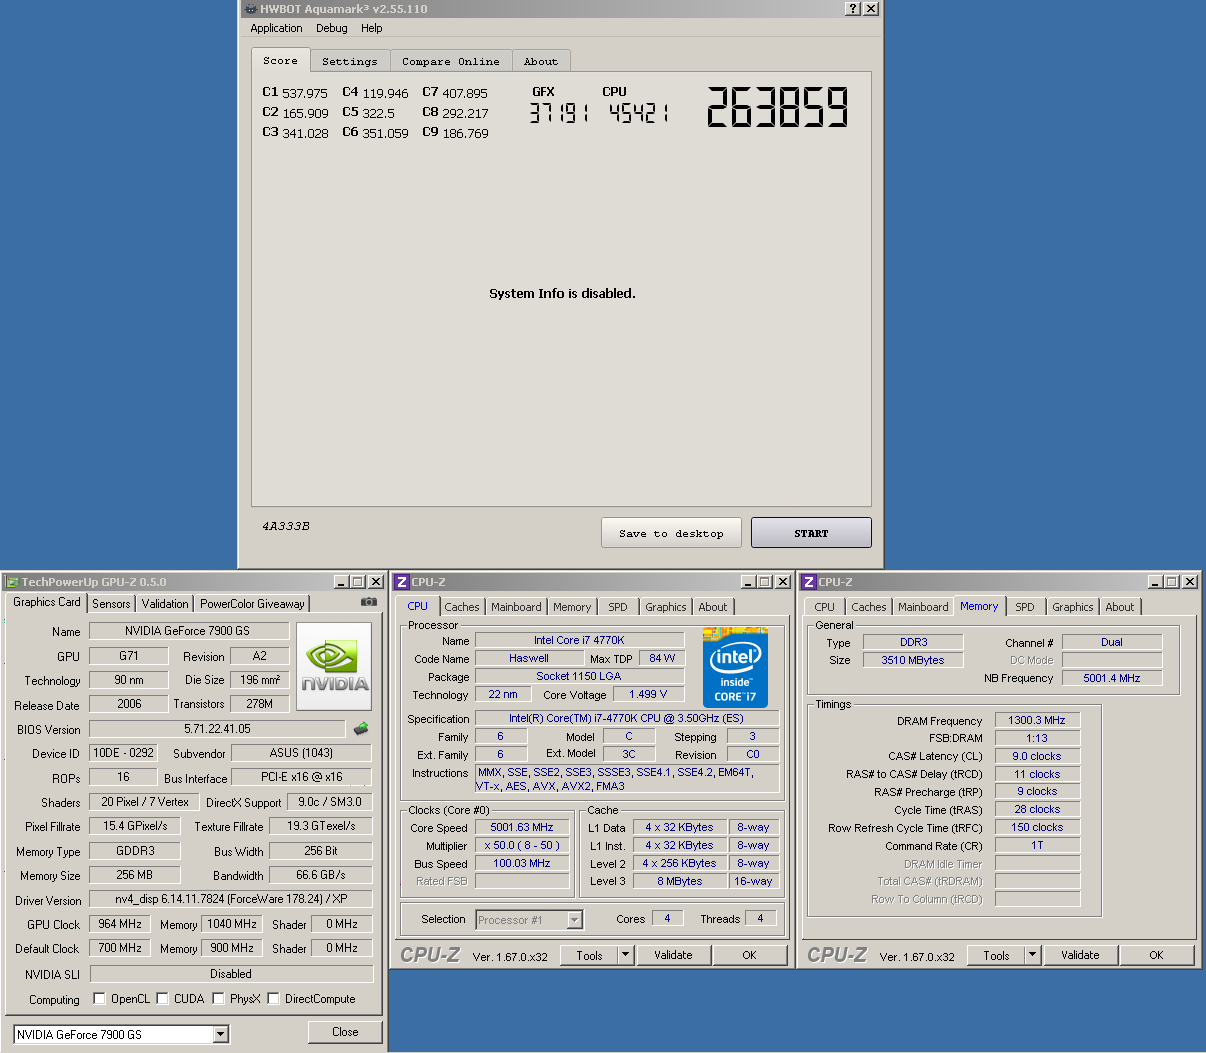Click the 4A333B code text
The height and width of the screenshot is (1053, 1206).
click(x=286, y=526)
